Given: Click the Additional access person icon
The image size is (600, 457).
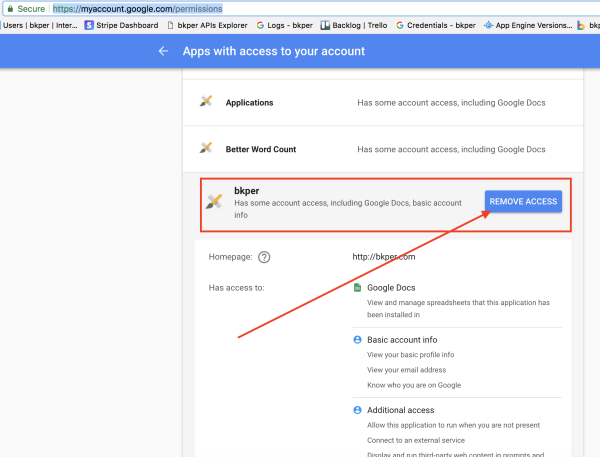Looking at the screenshot, I should [357, 410].
